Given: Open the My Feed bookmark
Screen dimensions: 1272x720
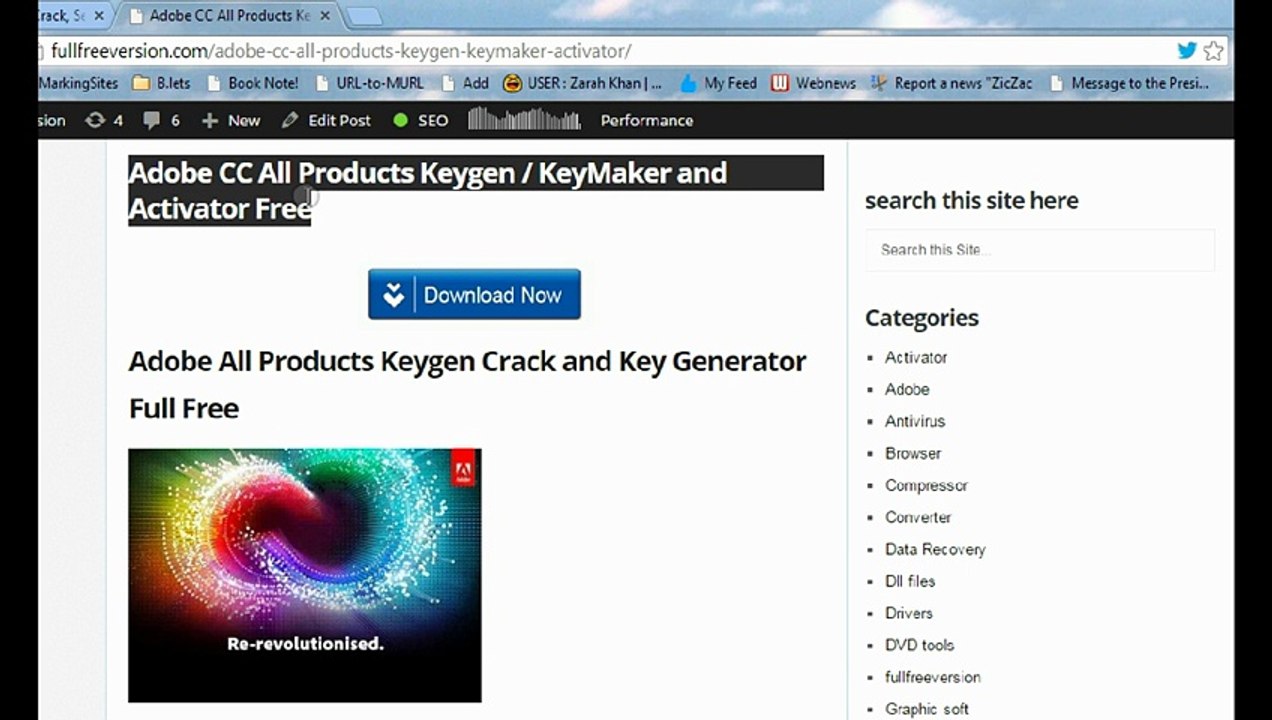Looking at the screenshot, I should 719,83.
